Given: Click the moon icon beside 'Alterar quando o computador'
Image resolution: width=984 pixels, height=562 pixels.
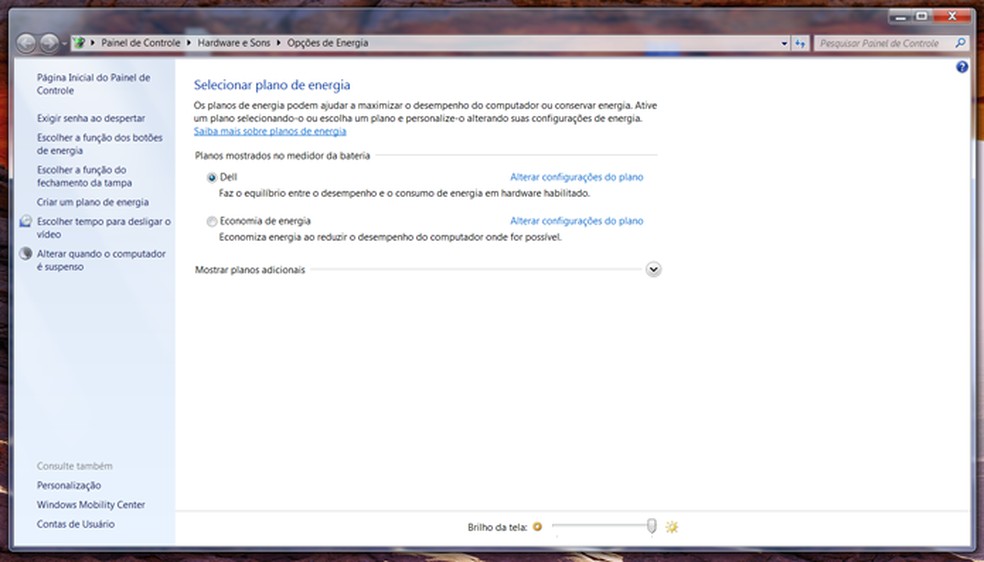Looking at the screenshot, I should (26, 253).
